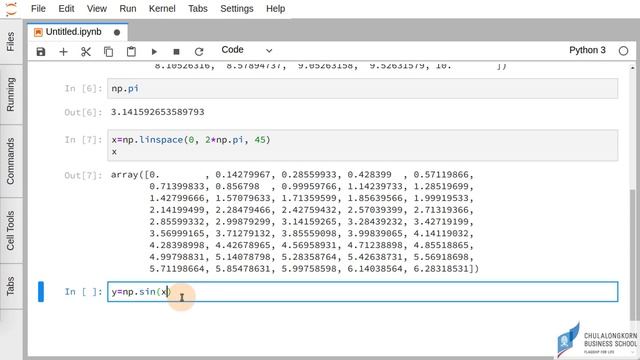Click the notebook vertical scrollbar thumb

(x=632, y=255)
